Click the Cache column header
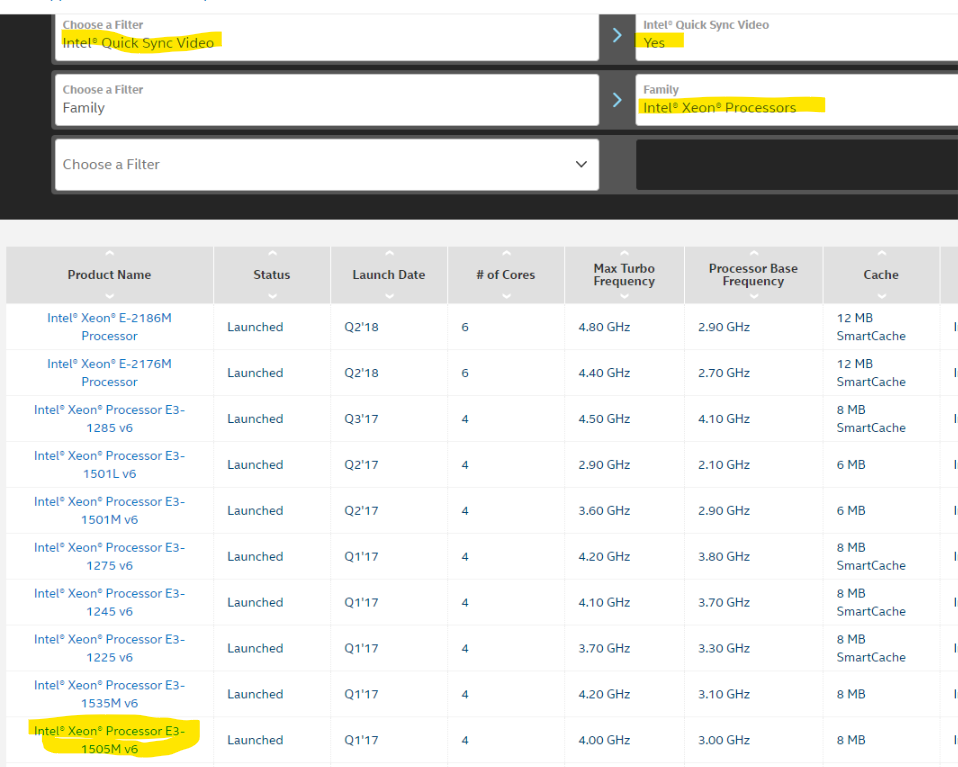 [881, 275]
